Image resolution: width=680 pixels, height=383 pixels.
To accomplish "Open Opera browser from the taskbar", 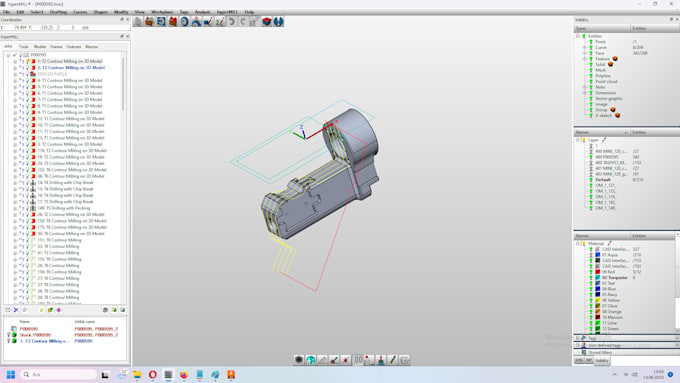I will click(x=153, y=374).
